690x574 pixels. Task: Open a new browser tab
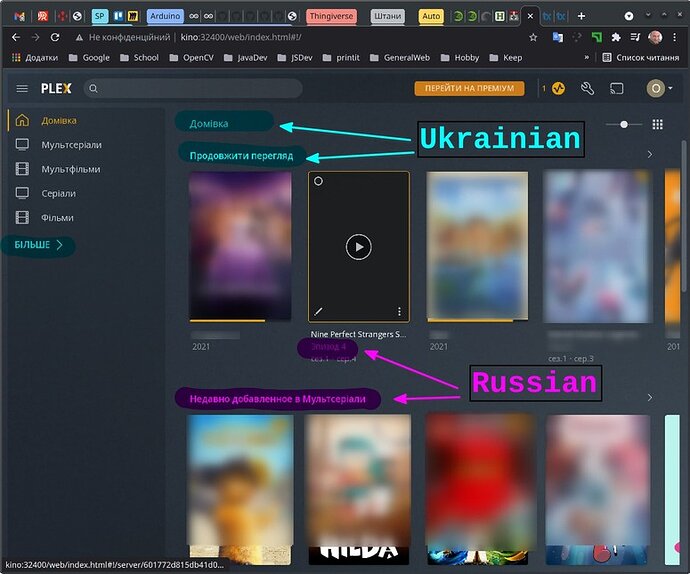pyautogui.click(x=581, y=16)
